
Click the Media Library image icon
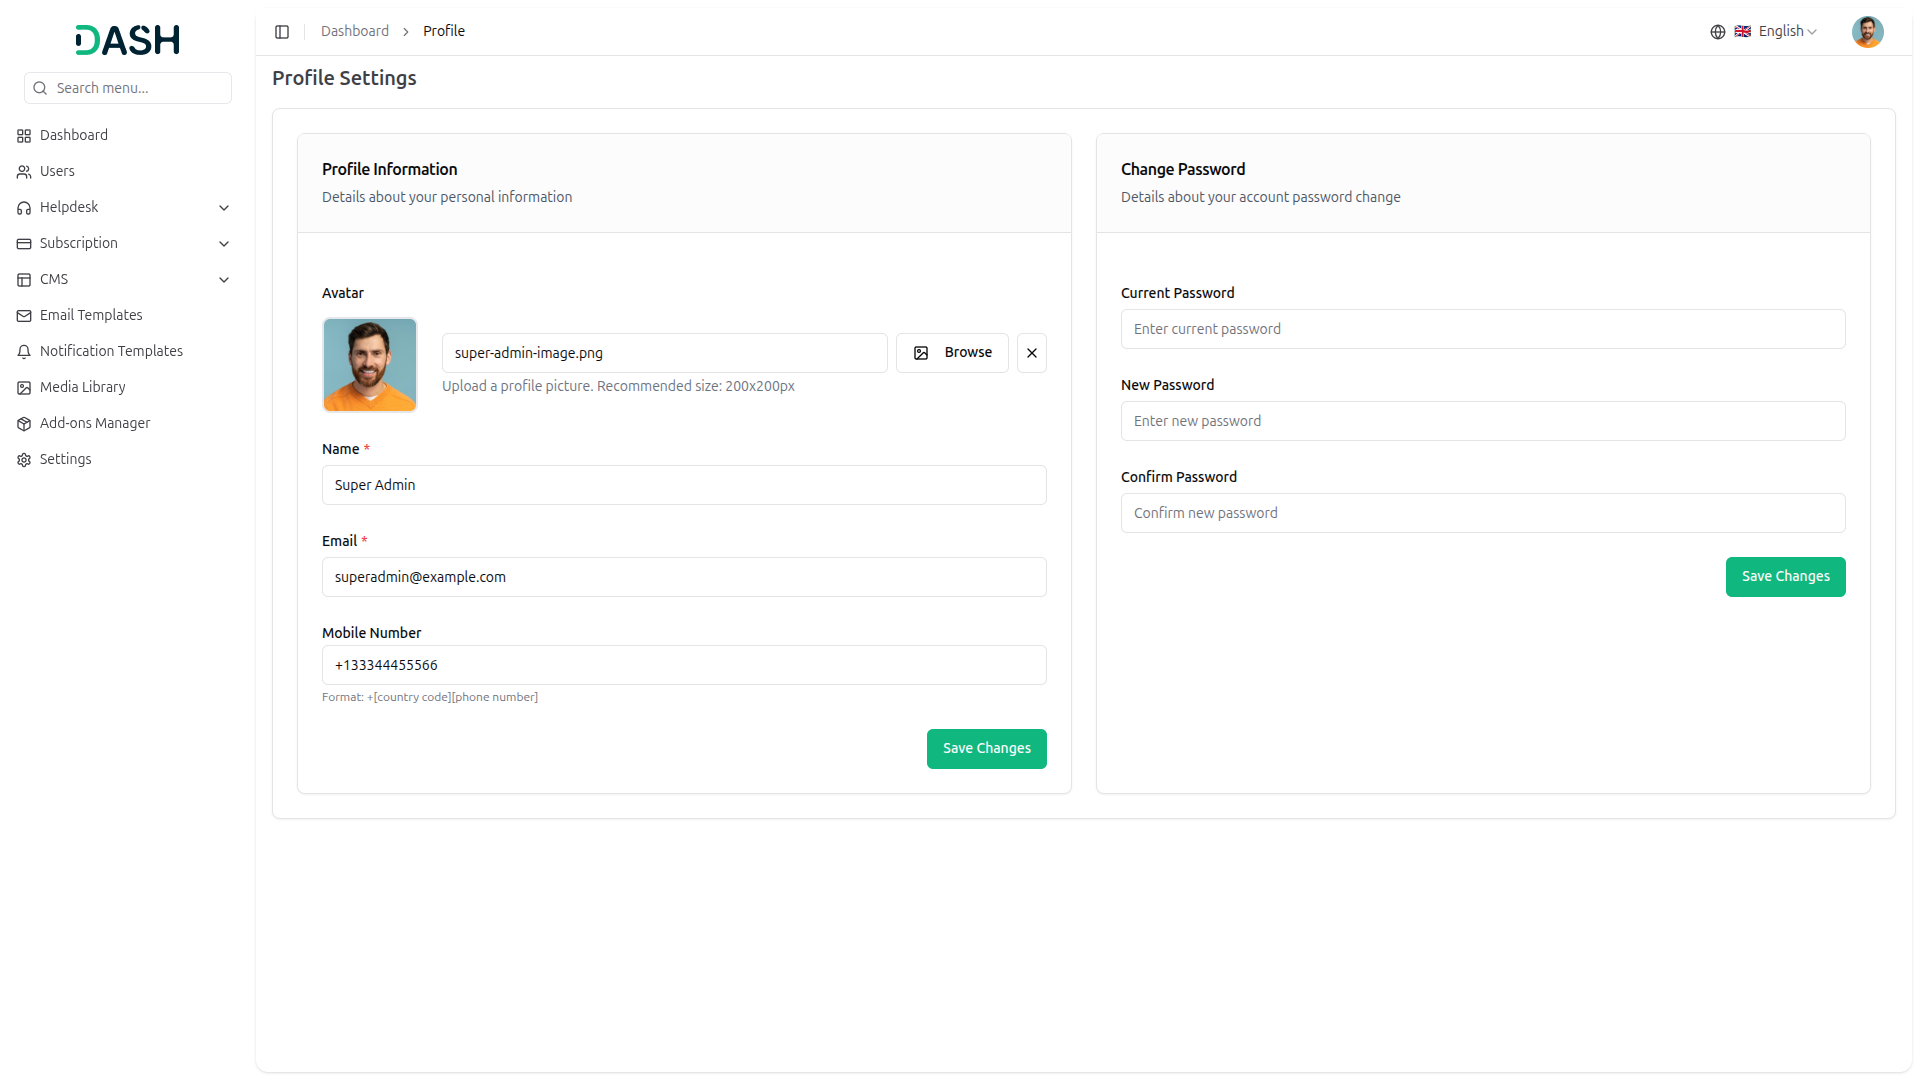24,388
